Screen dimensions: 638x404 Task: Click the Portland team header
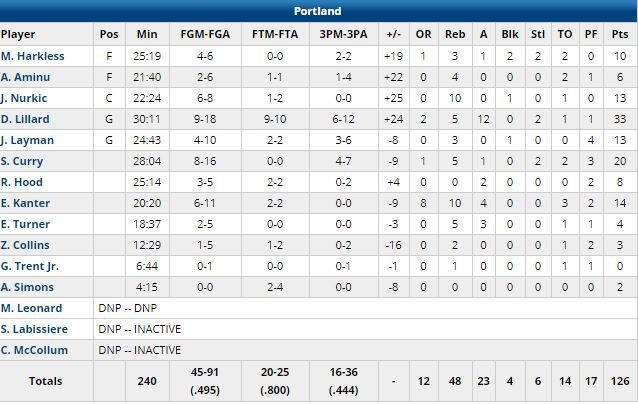tap(319, 12)
